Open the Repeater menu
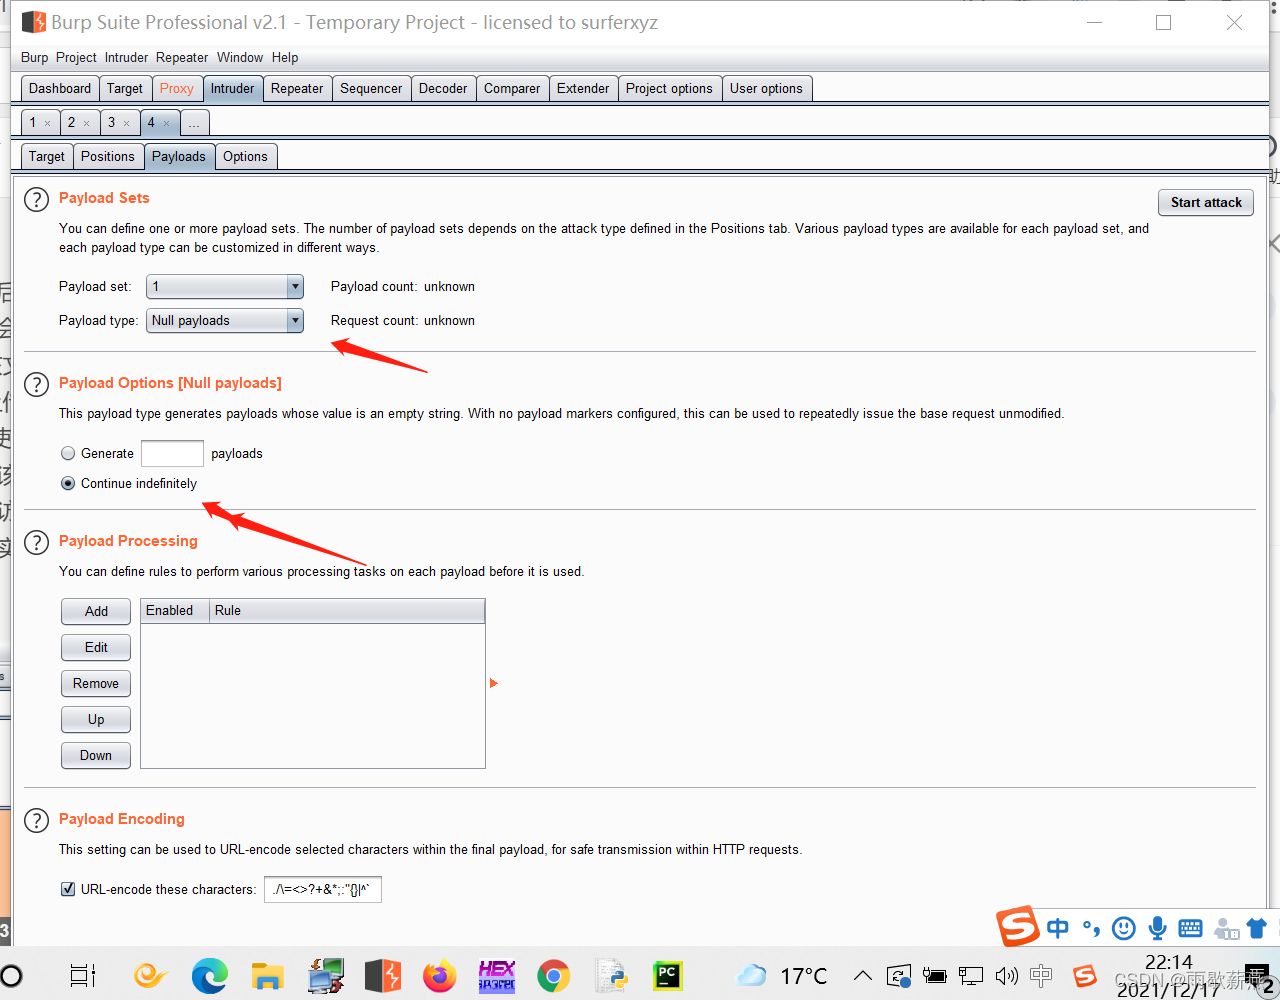Viewport: 1280px width, 1000px height. tap(182, 57)
